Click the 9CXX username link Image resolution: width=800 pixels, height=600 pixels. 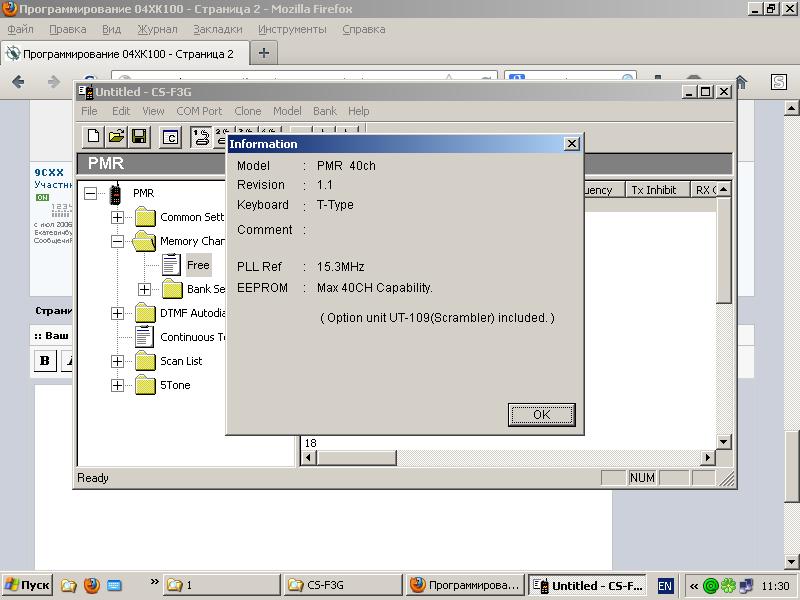pos(49,172)
